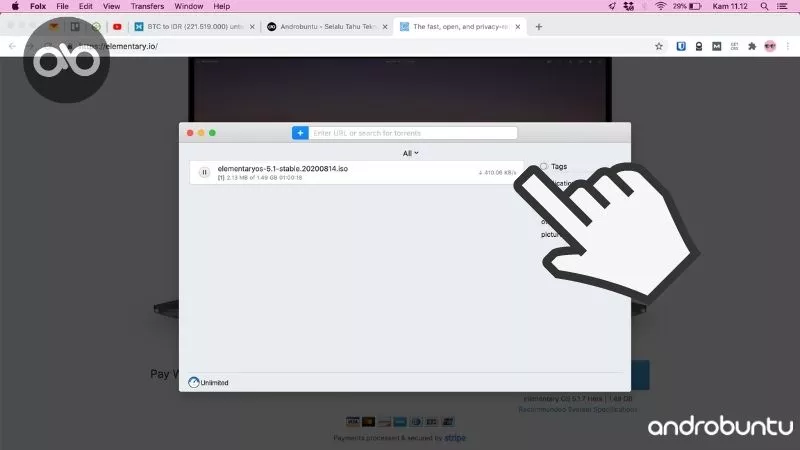Click the Enter URL or search for torrents field

coord(413,133)
